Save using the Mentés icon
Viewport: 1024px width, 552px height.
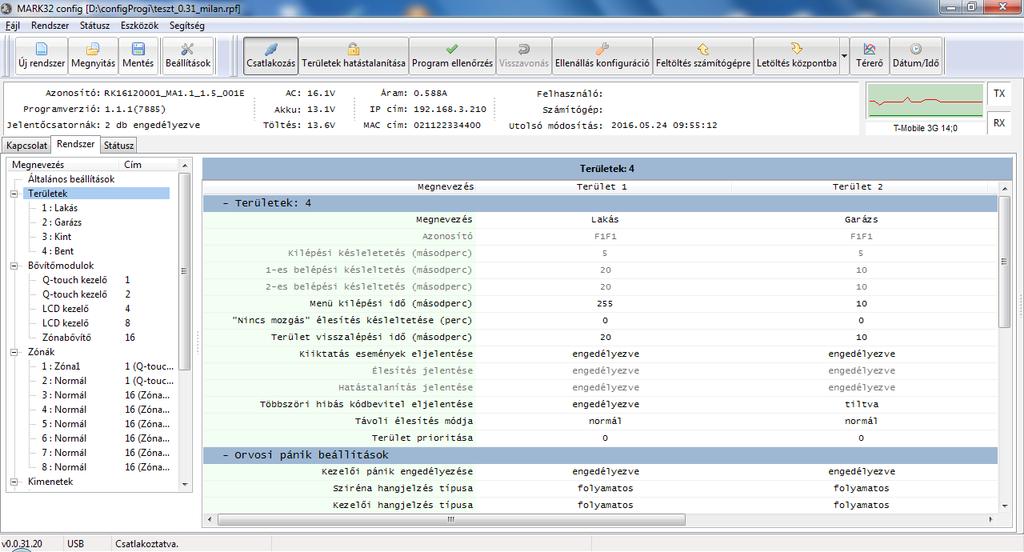coord(138,56)
